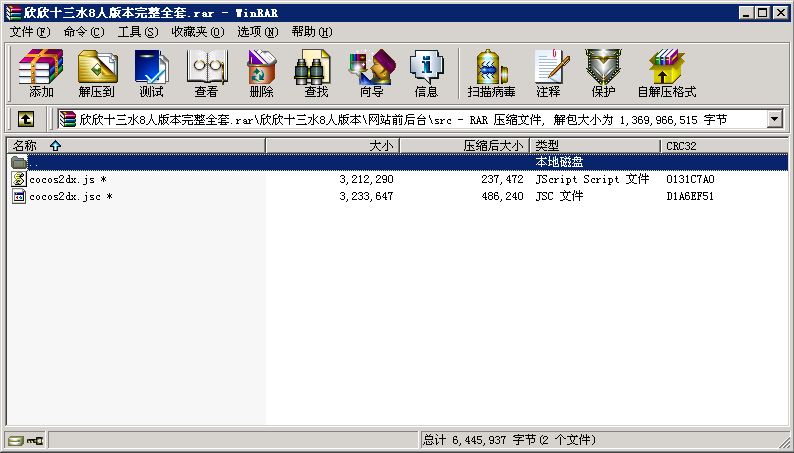
Task: Click the 保护 (Protect) archive icon
Action: click(603, 73)
